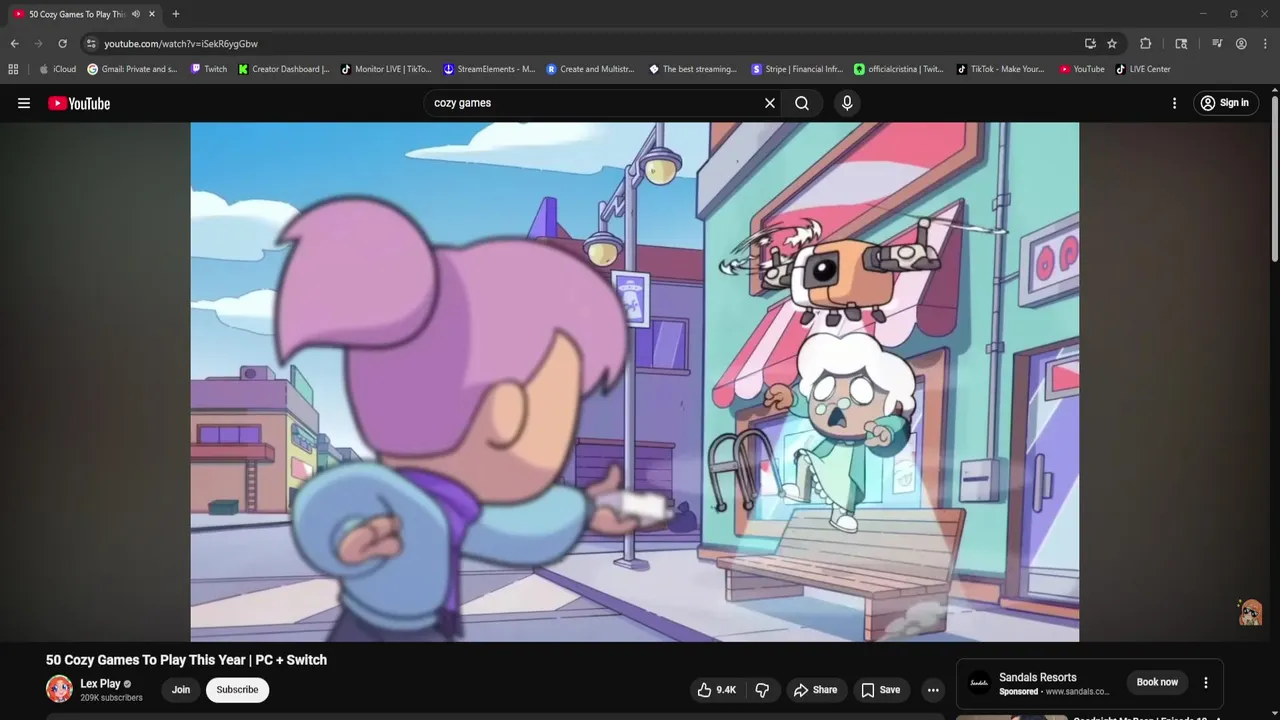Click the video player to pause
This screenshot has height=720, width=1280.
635,381
